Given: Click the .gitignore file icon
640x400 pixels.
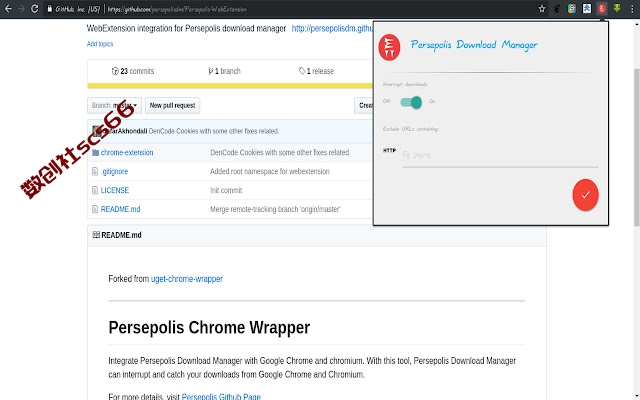Looking at the screenshot, I should pos(95,171).
